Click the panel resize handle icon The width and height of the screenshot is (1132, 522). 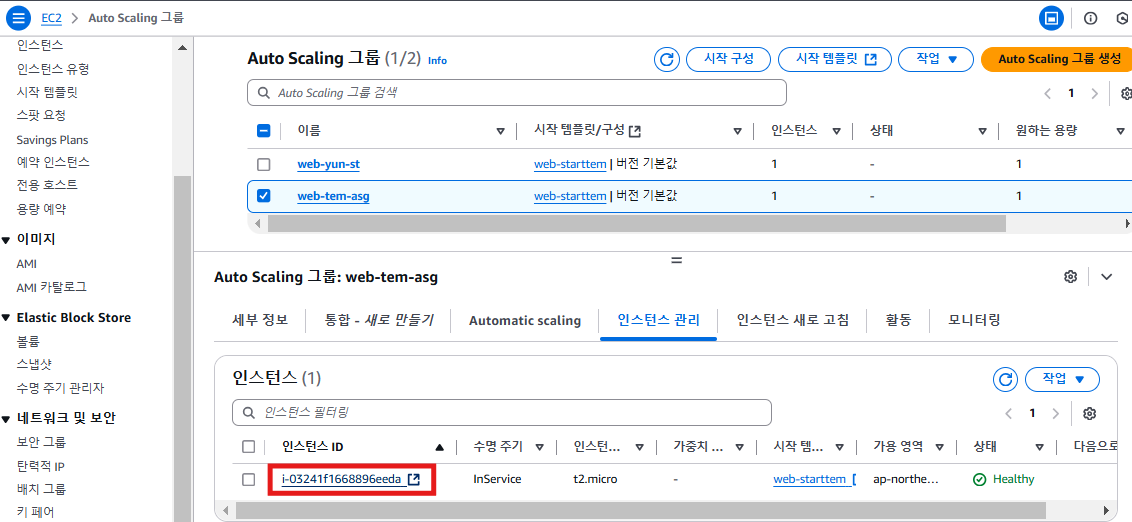tap(676, 261)
